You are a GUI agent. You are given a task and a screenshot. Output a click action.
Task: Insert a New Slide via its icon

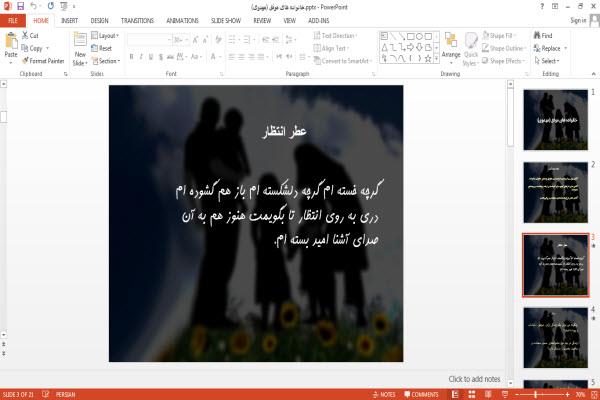tap(80, 41)
